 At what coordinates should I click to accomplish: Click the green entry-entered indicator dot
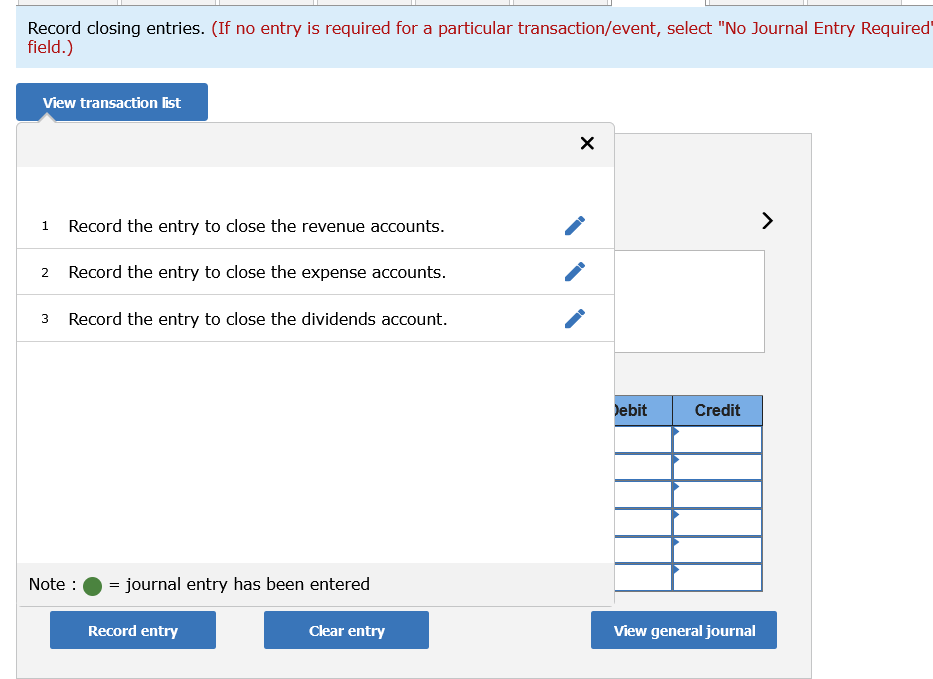(x=91, y=586)
